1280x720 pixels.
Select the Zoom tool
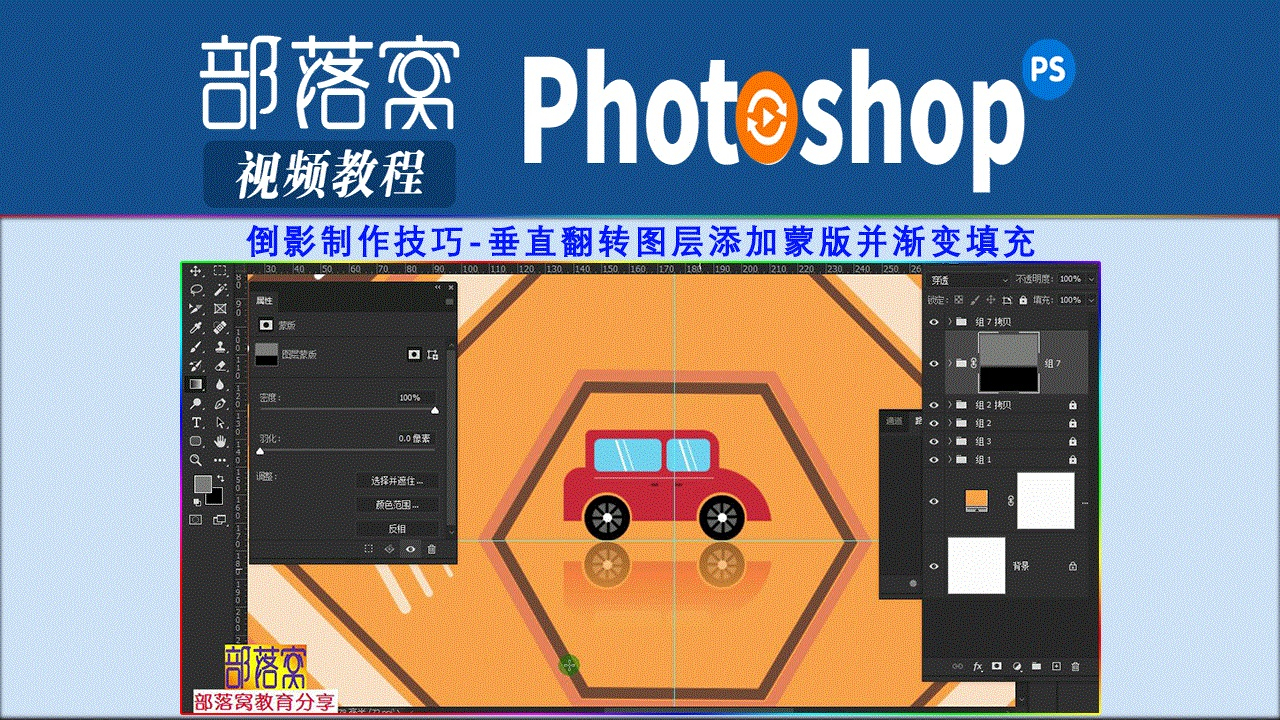click(x=197, y=460)
